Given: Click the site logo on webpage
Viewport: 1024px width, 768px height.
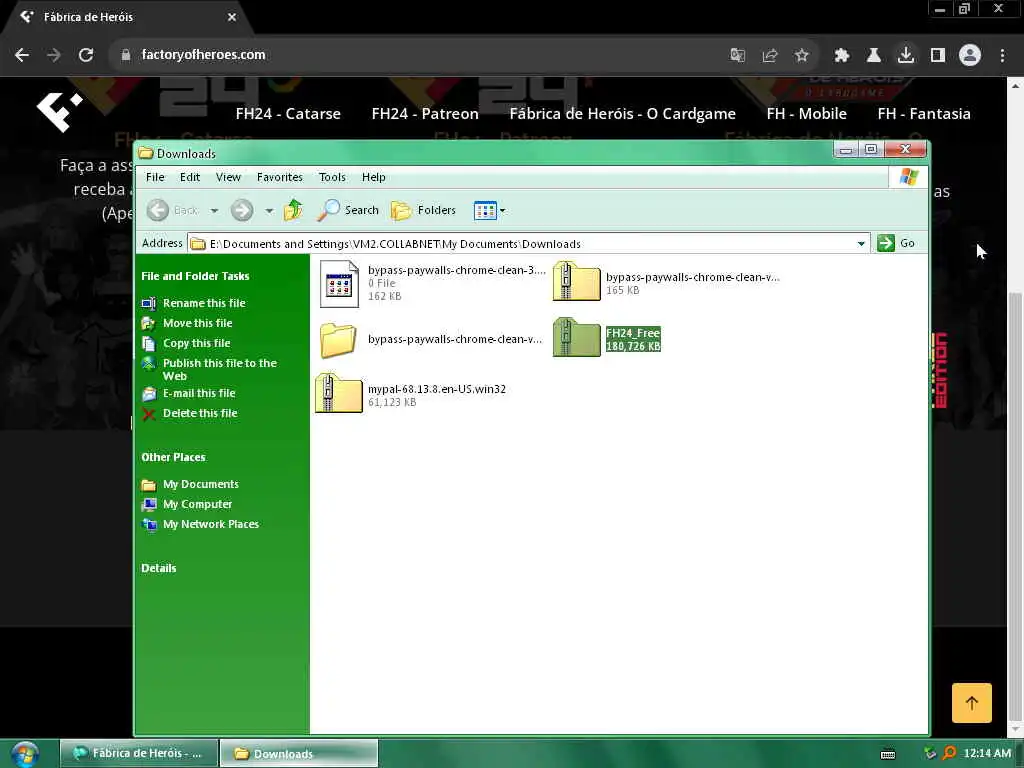Looking at the screenshot, I should pyautogui.click(x=59, y=112).
